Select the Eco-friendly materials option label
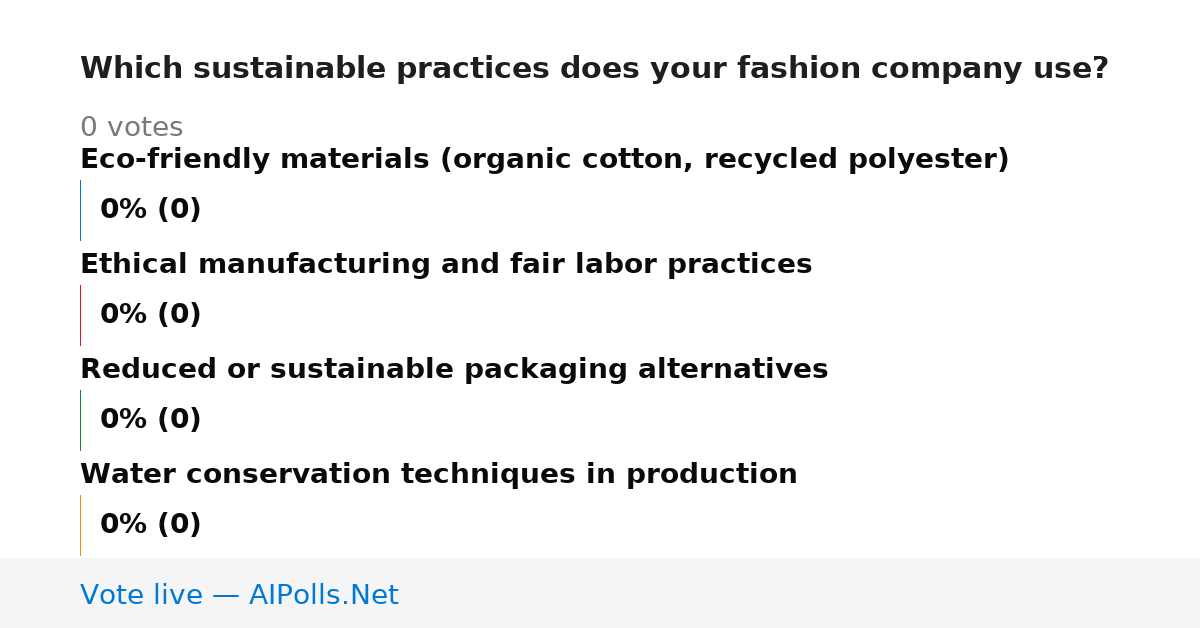 point(544,160)
